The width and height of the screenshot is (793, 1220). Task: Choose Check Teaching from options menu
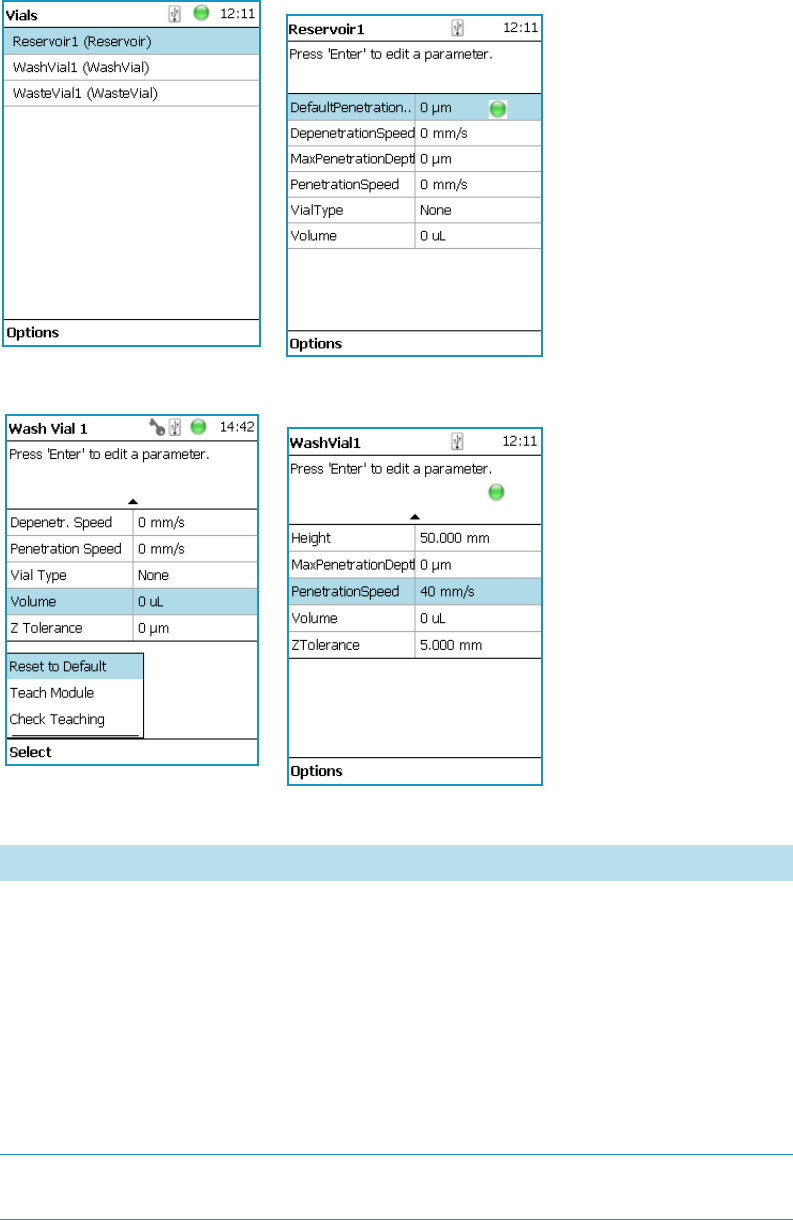(x=75, y=719)
